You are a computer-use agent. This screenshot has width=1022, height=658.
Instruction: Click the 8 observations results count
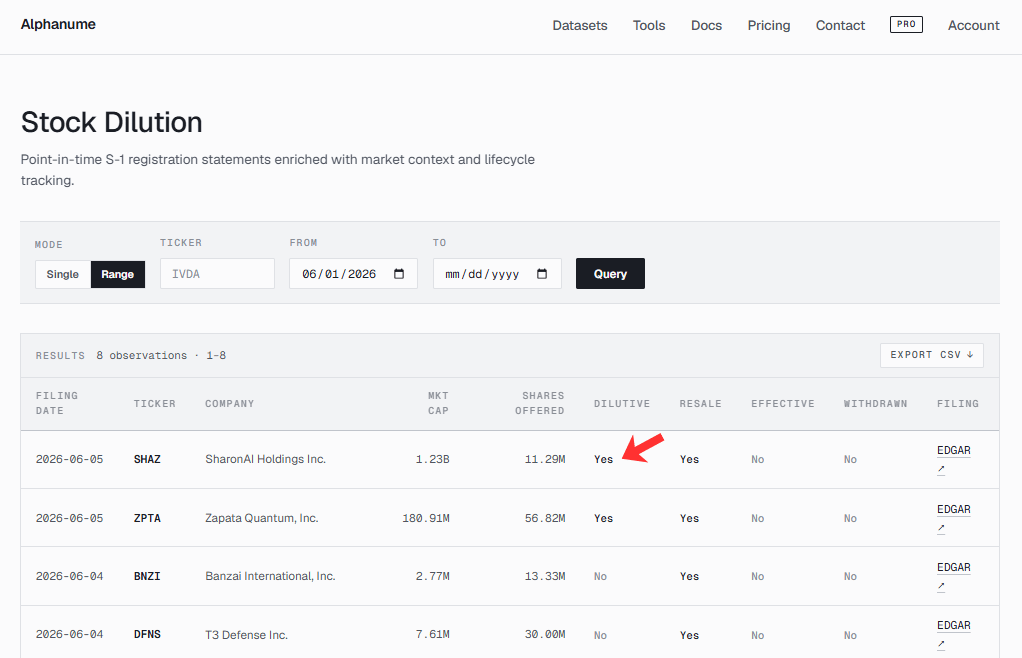[141, 356]
